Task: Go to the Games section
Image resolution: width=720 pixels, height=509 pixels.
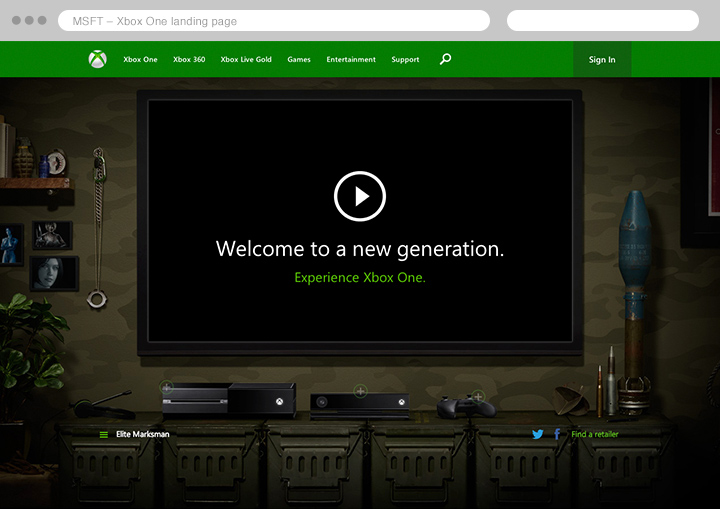Action: pos(299,60)
